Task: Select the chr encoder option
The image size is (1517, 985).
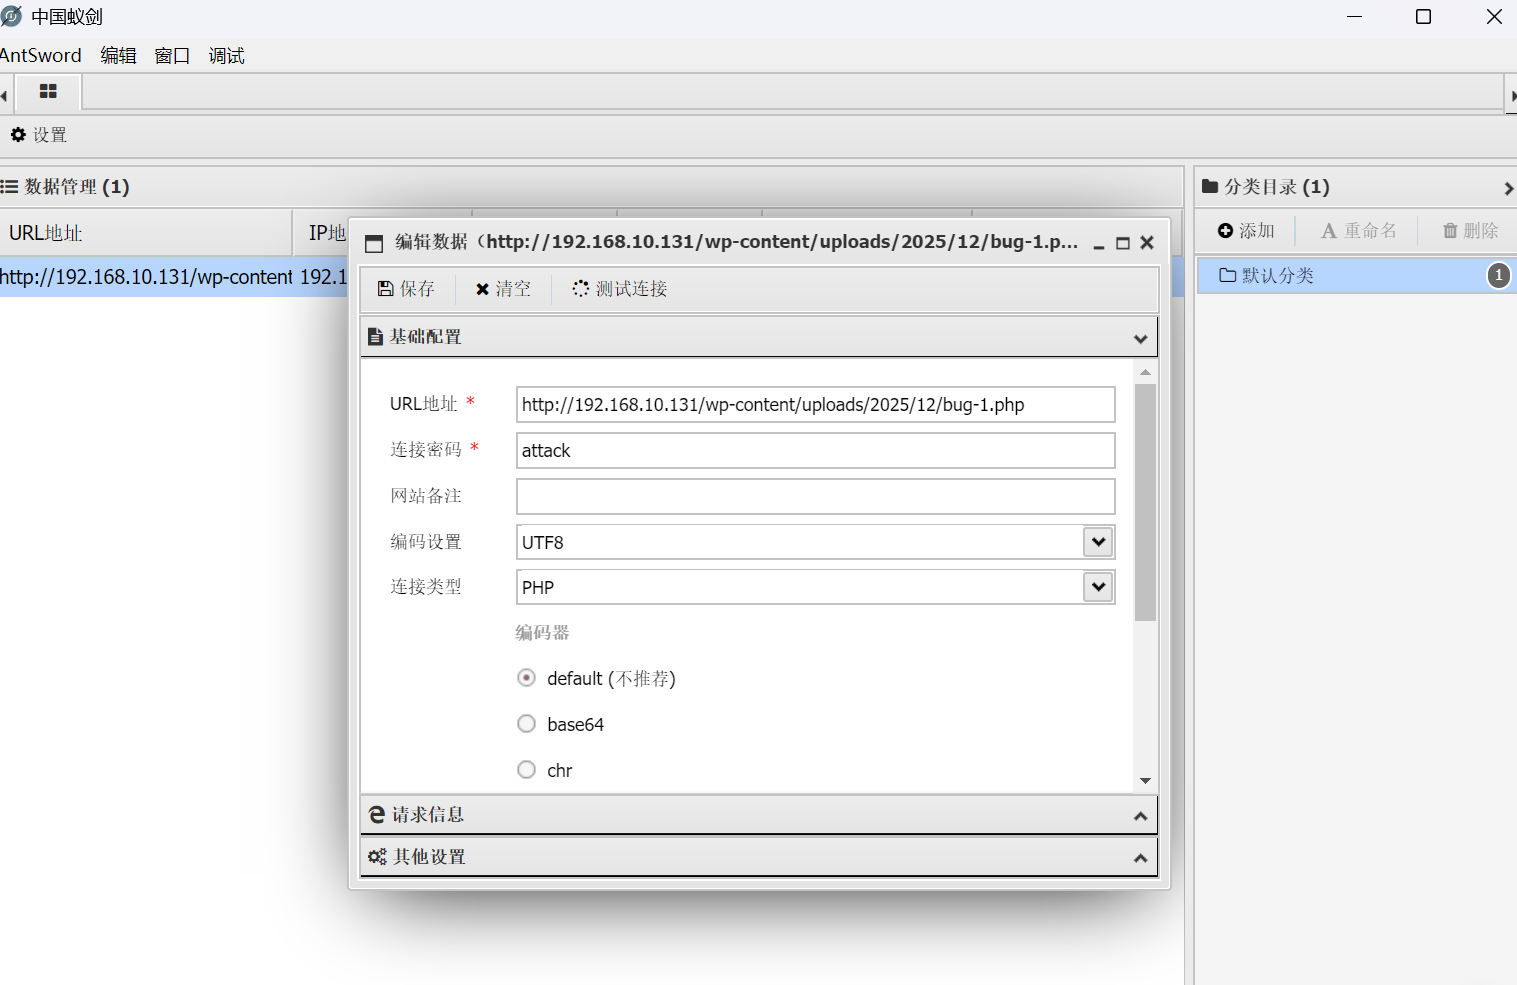Action: click(x=527, y=769)
